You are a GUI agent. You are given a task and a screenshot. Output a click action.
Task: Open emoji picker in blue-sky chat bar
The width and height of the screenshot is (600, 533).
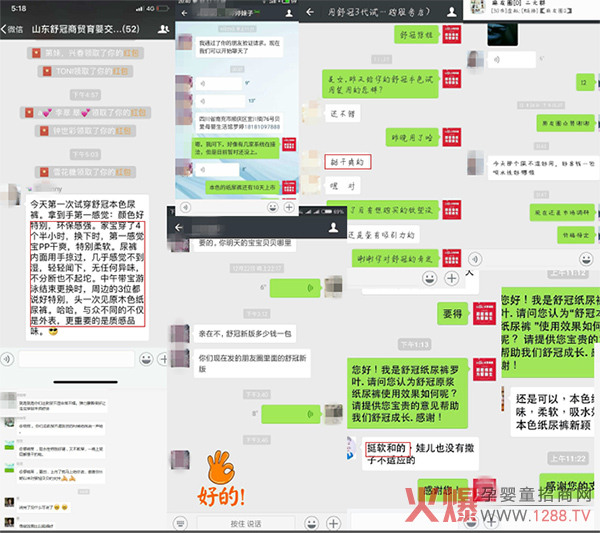272,207
